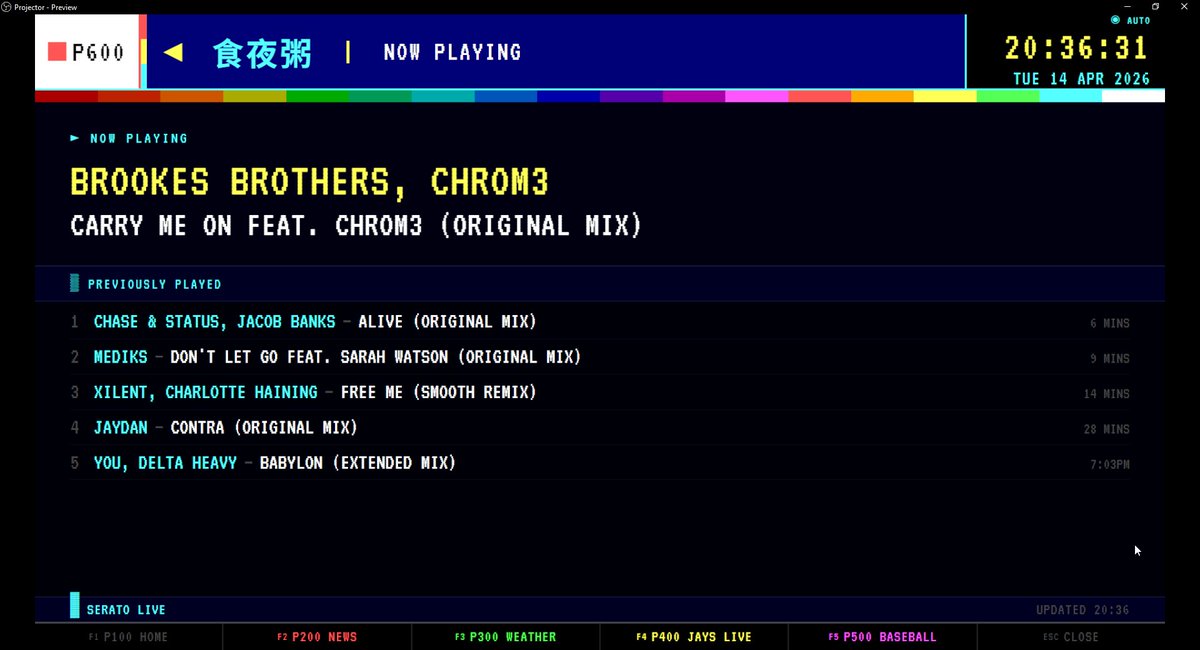The width and height of the screenshot is (1200, 650).
Task: Select track Alive (Original Mix)
Action: (x=447, y=322)
